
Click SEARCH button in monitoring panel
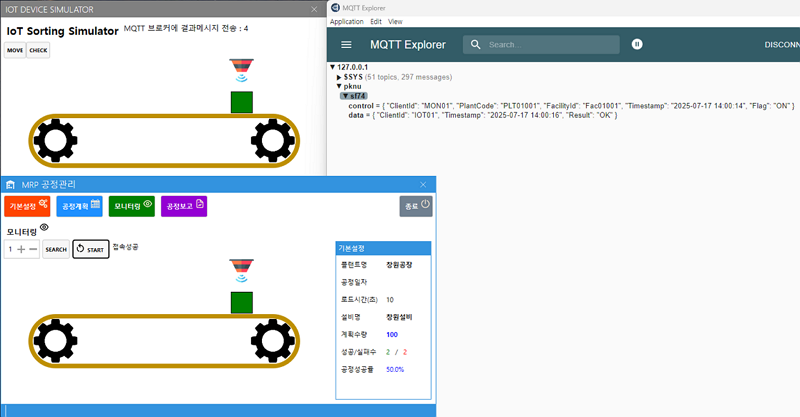tap(56, 249)
